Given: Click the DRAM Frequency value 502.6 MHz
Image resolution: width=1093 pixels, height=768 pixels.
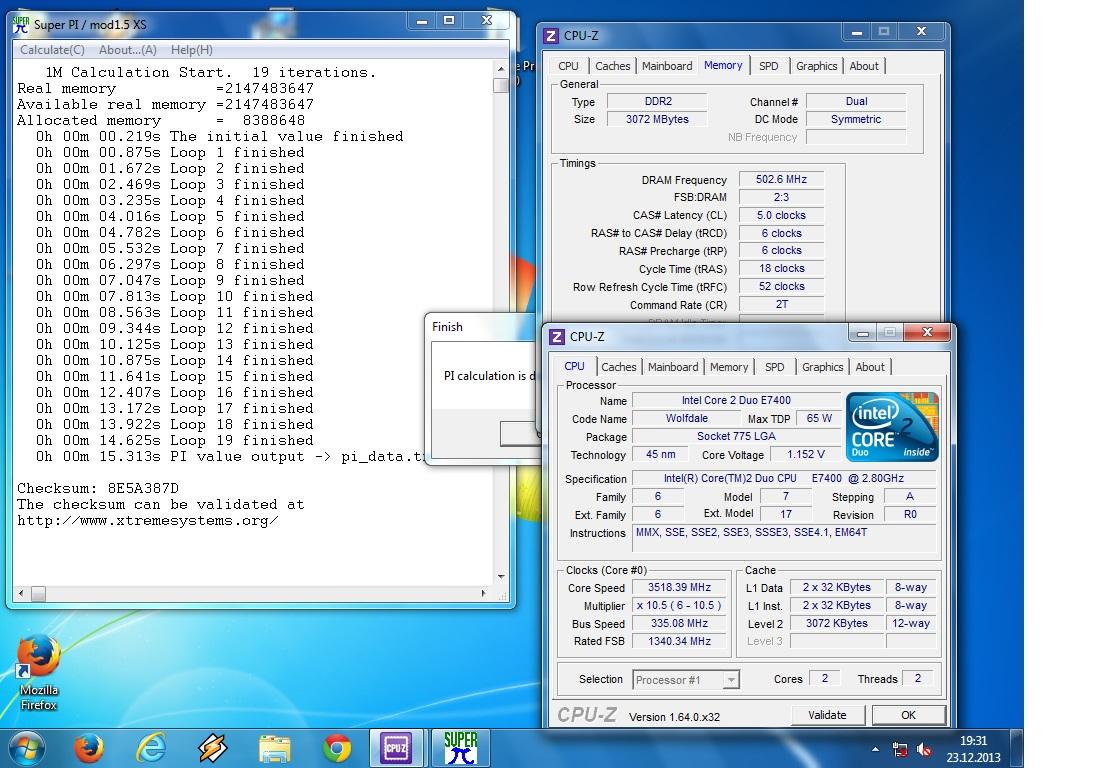Looking at the screenshot, I should pos(781,179).
